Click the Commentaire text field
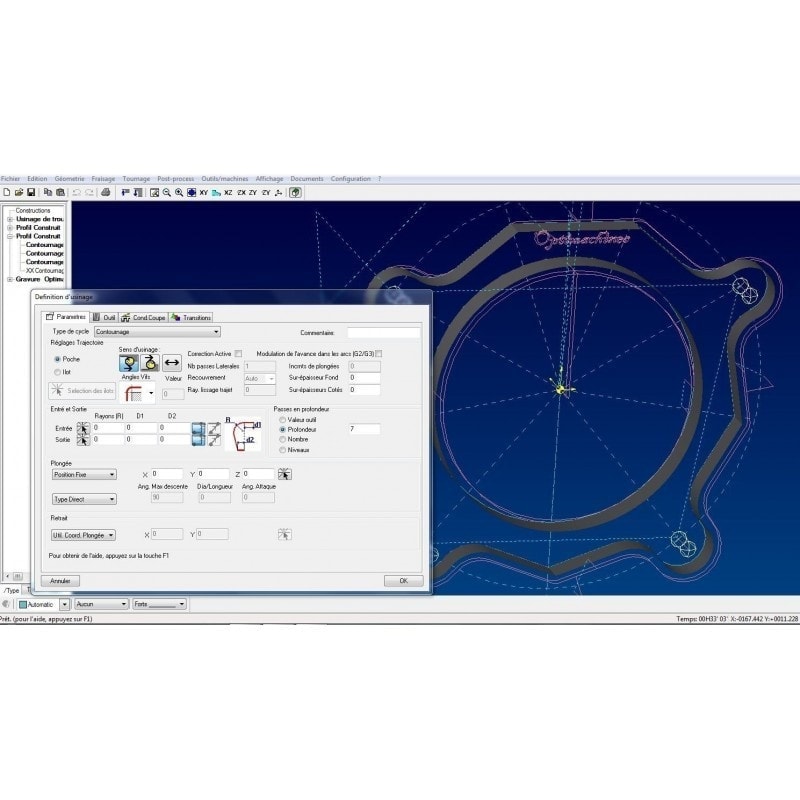This screenshot has height=800, width=800. [384, 333]
